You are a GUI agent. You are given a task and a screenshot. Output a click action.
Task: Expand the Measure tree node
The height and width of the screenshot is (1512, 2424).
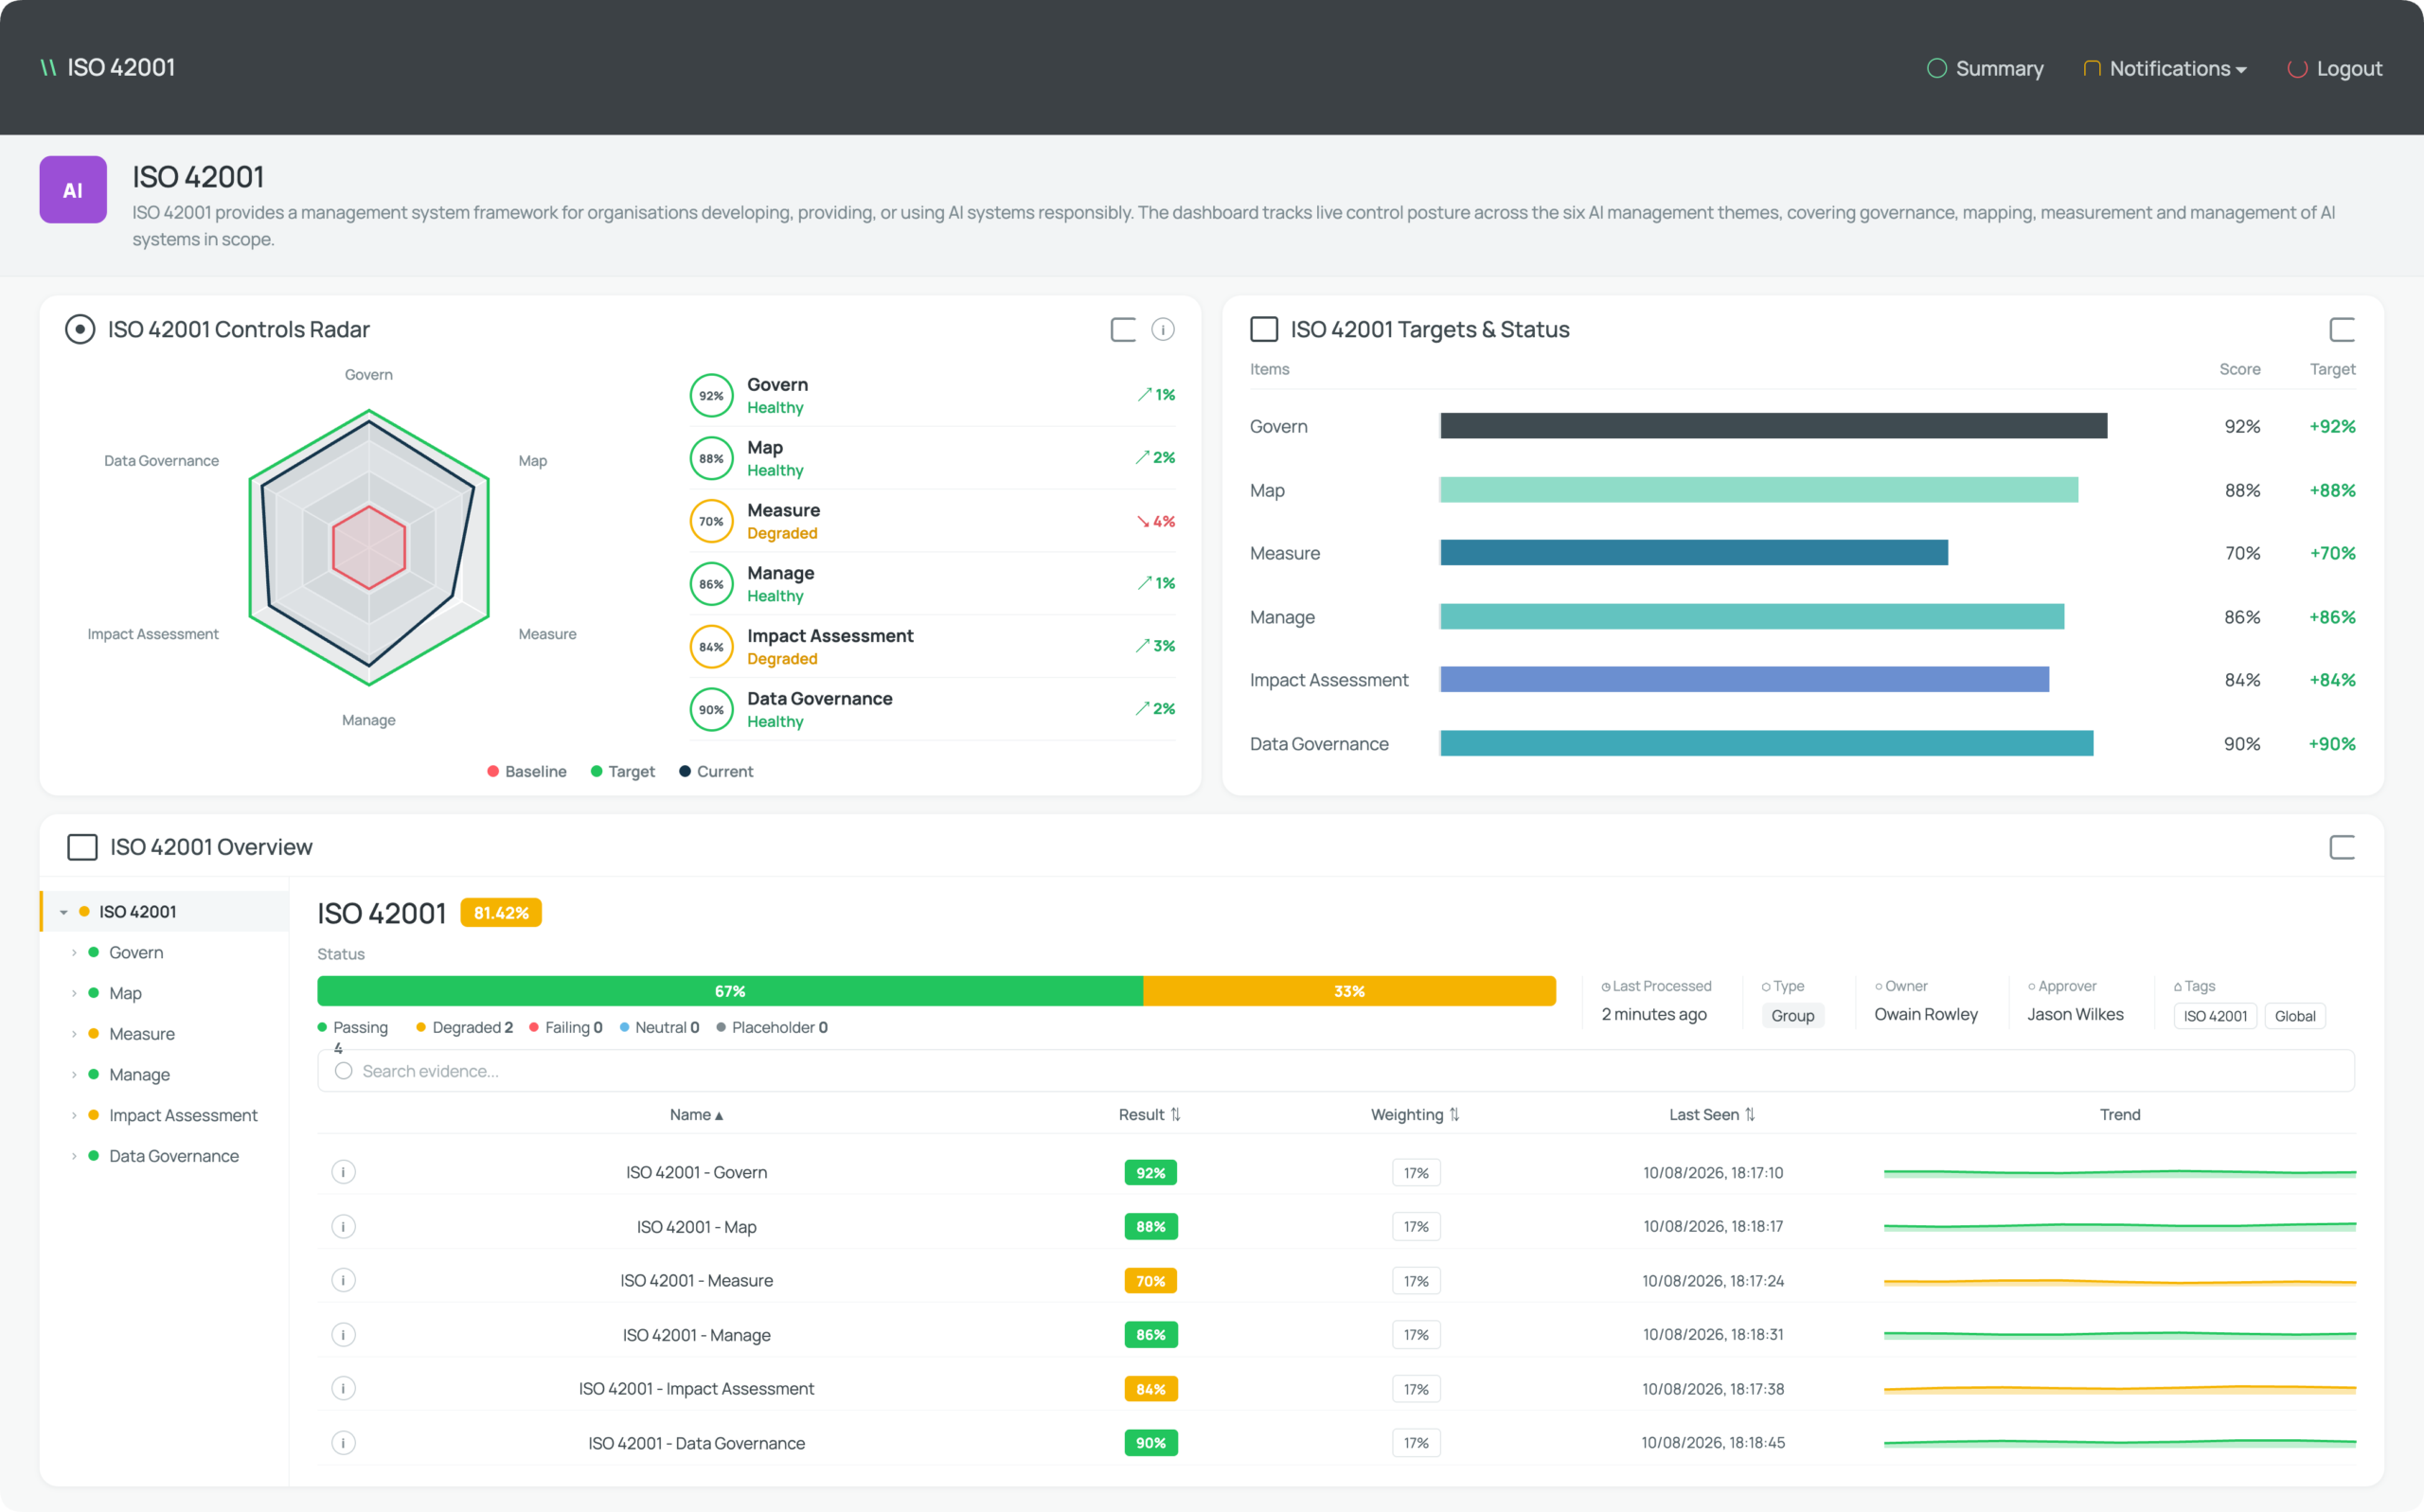point(74,1034)
